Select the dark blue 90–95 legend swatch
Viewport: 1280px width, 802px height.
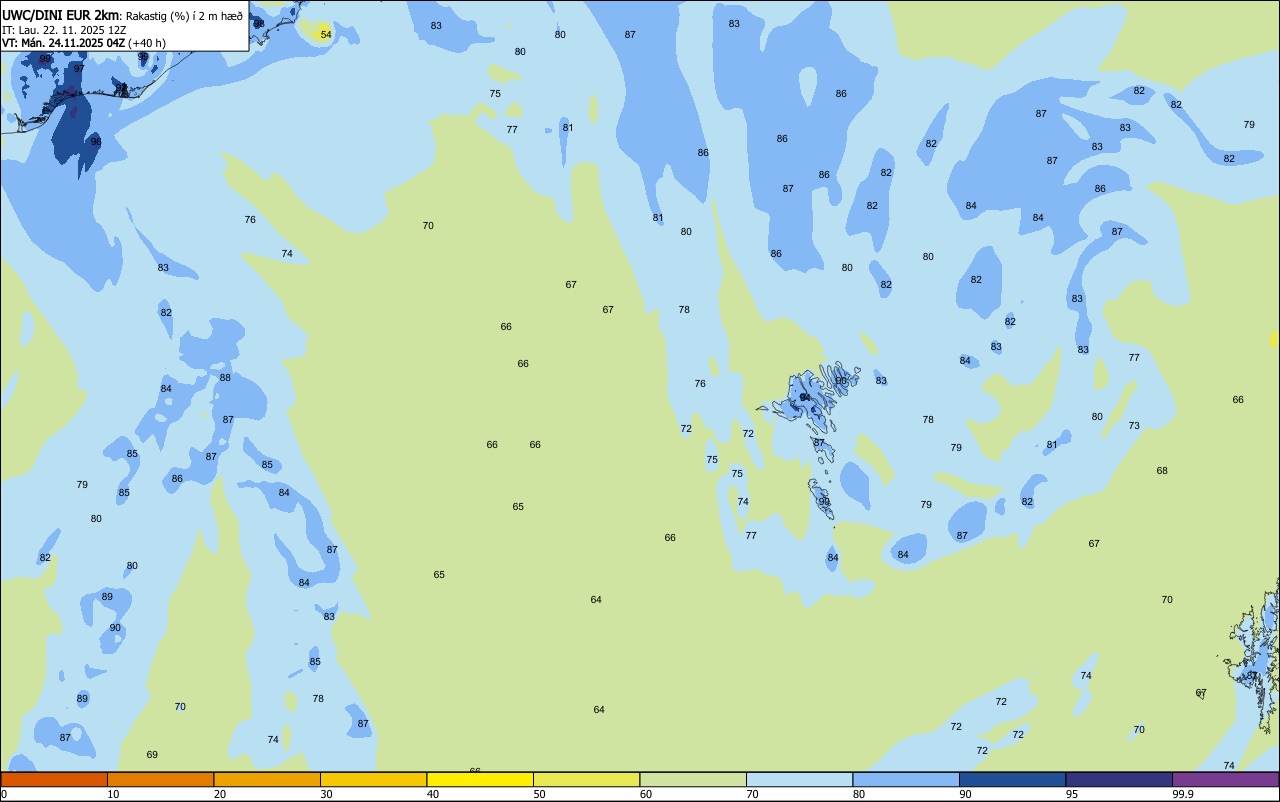click(x=1012, y=779)
